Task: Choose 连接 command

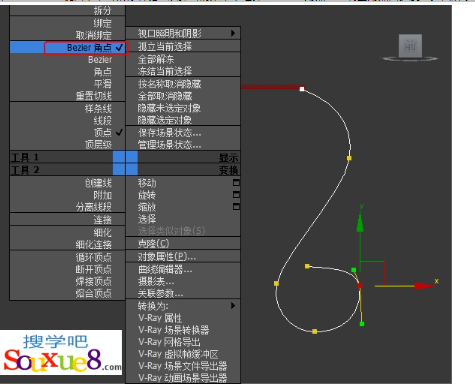Action: click(67, 220)
